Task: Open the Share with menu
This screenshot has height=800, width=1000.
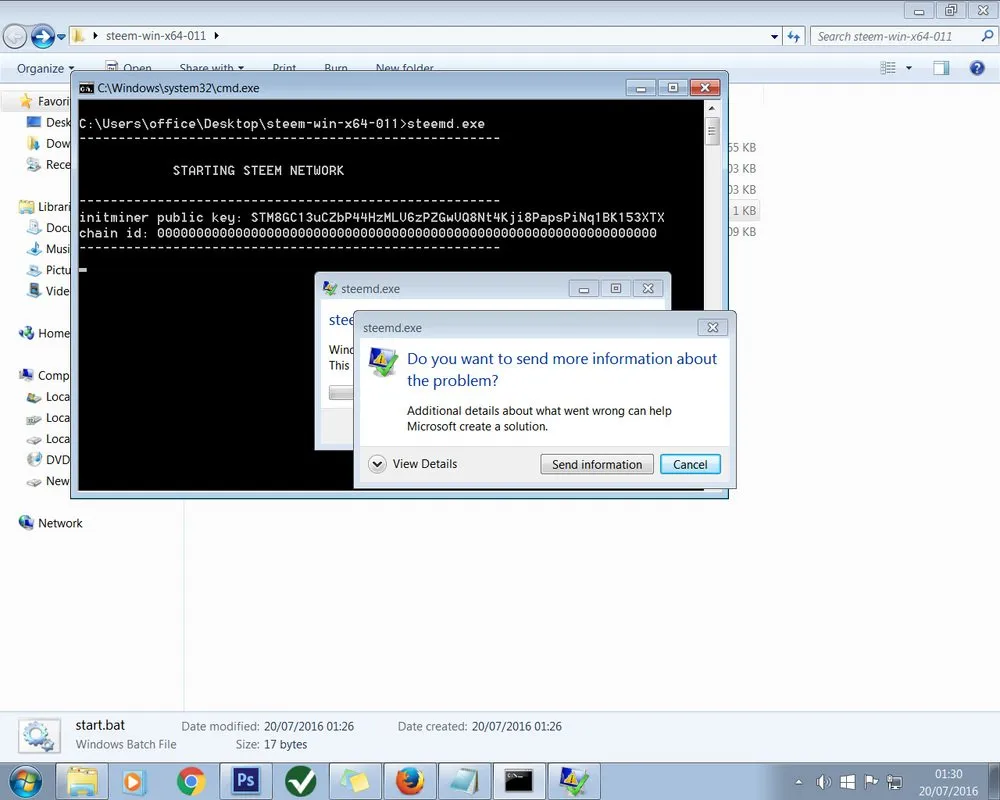Action: tap(211, 67)
